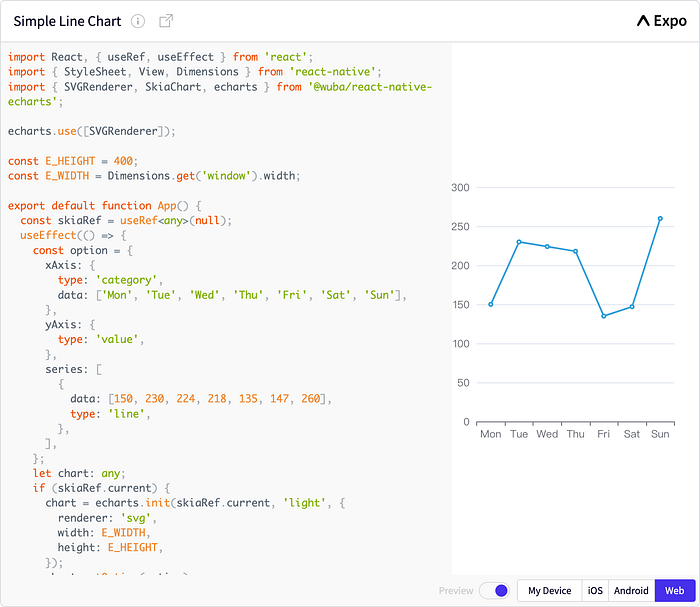
Task: Click the Wed data point on chart
Action: (x=547, y=246)
